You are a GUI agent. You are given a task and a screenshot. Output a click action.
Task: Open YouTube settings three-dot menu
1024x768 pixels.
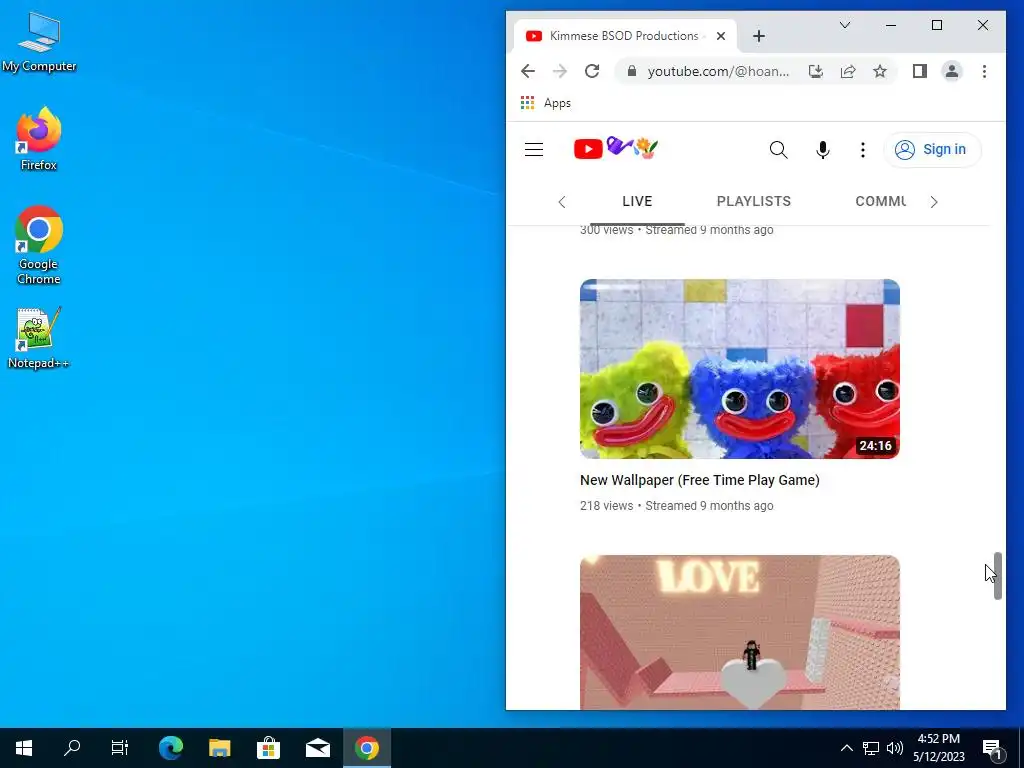click(863, 150)
